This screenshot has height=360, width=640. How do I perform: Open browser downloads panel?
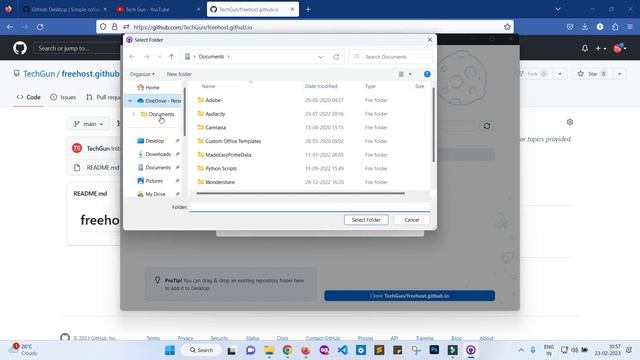tap(584, 27)
